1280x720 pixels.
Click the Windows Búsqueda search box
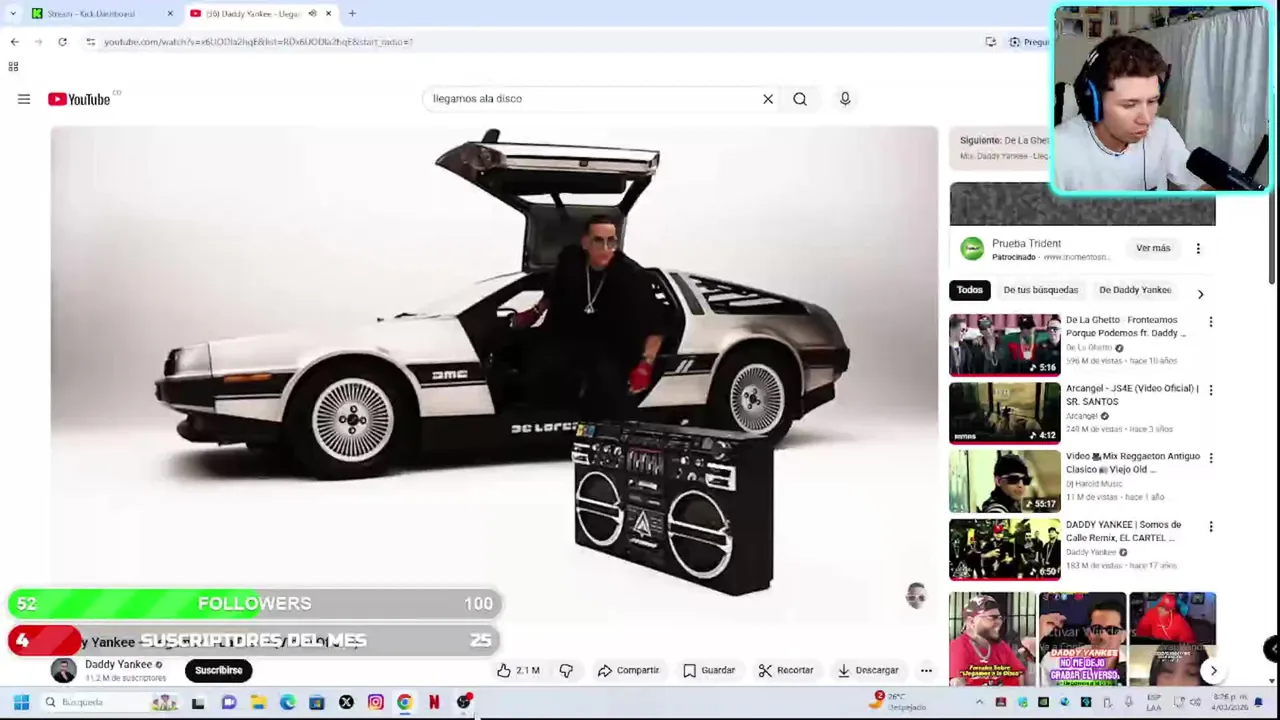tap(110, 703)
